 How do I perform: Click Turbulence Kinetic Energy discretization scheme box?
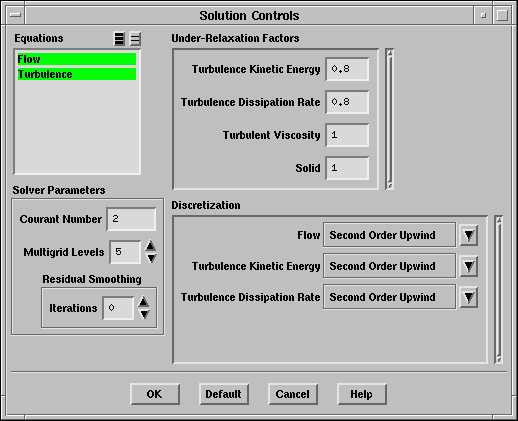(389, 266)
